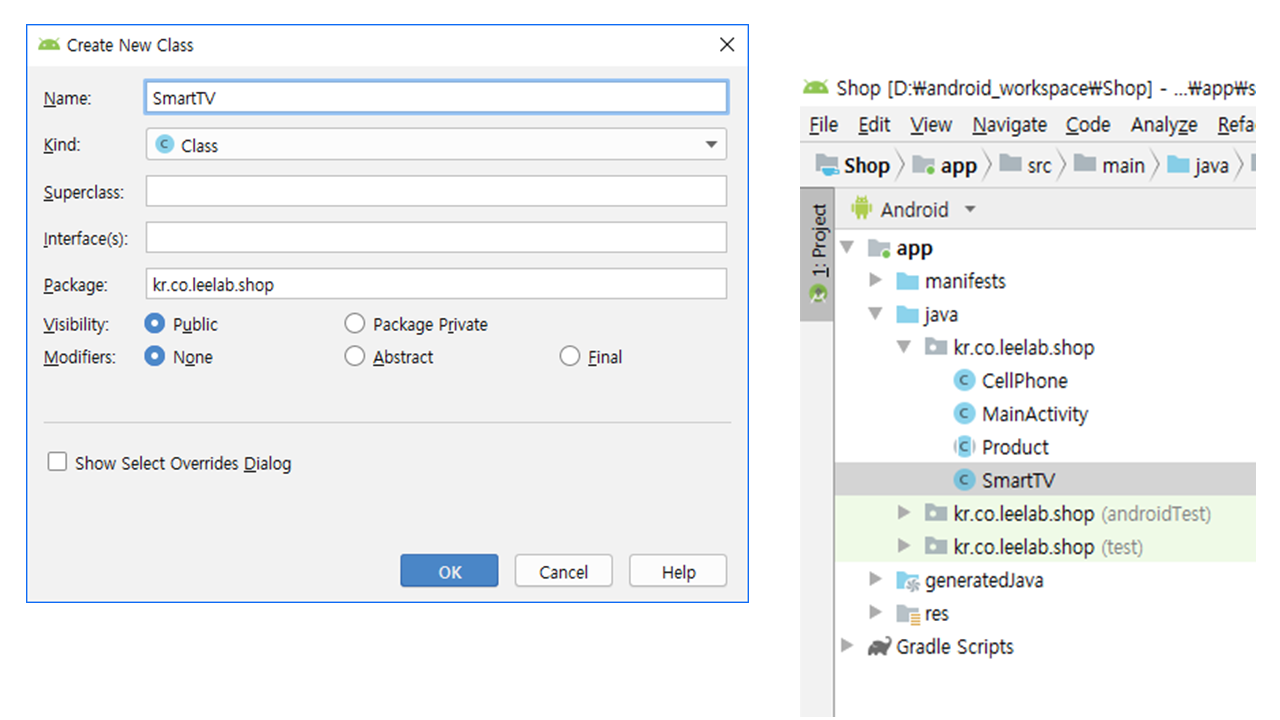Click in the Superclass input field
1280x720 pixels.
[x=436, y=192]
